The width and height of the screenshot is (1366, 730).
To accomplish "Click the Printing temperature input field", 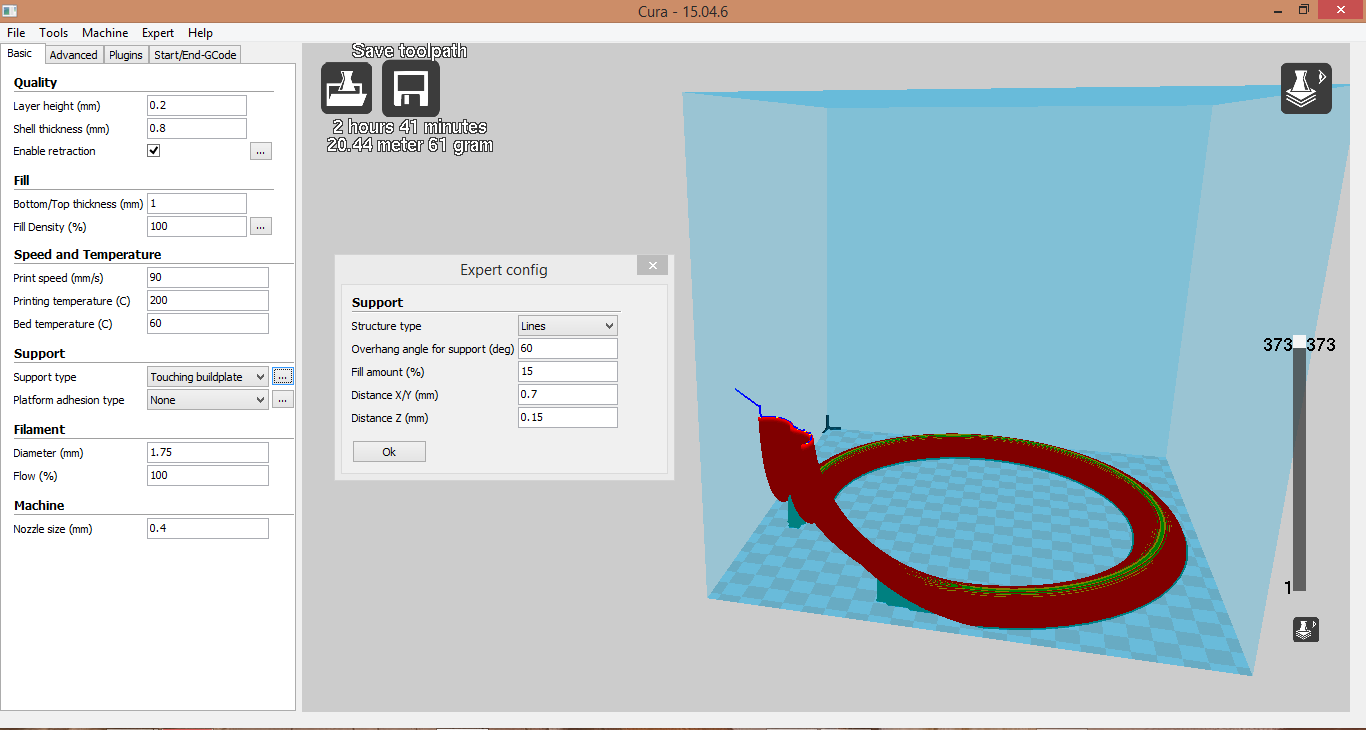I will 208,301.
